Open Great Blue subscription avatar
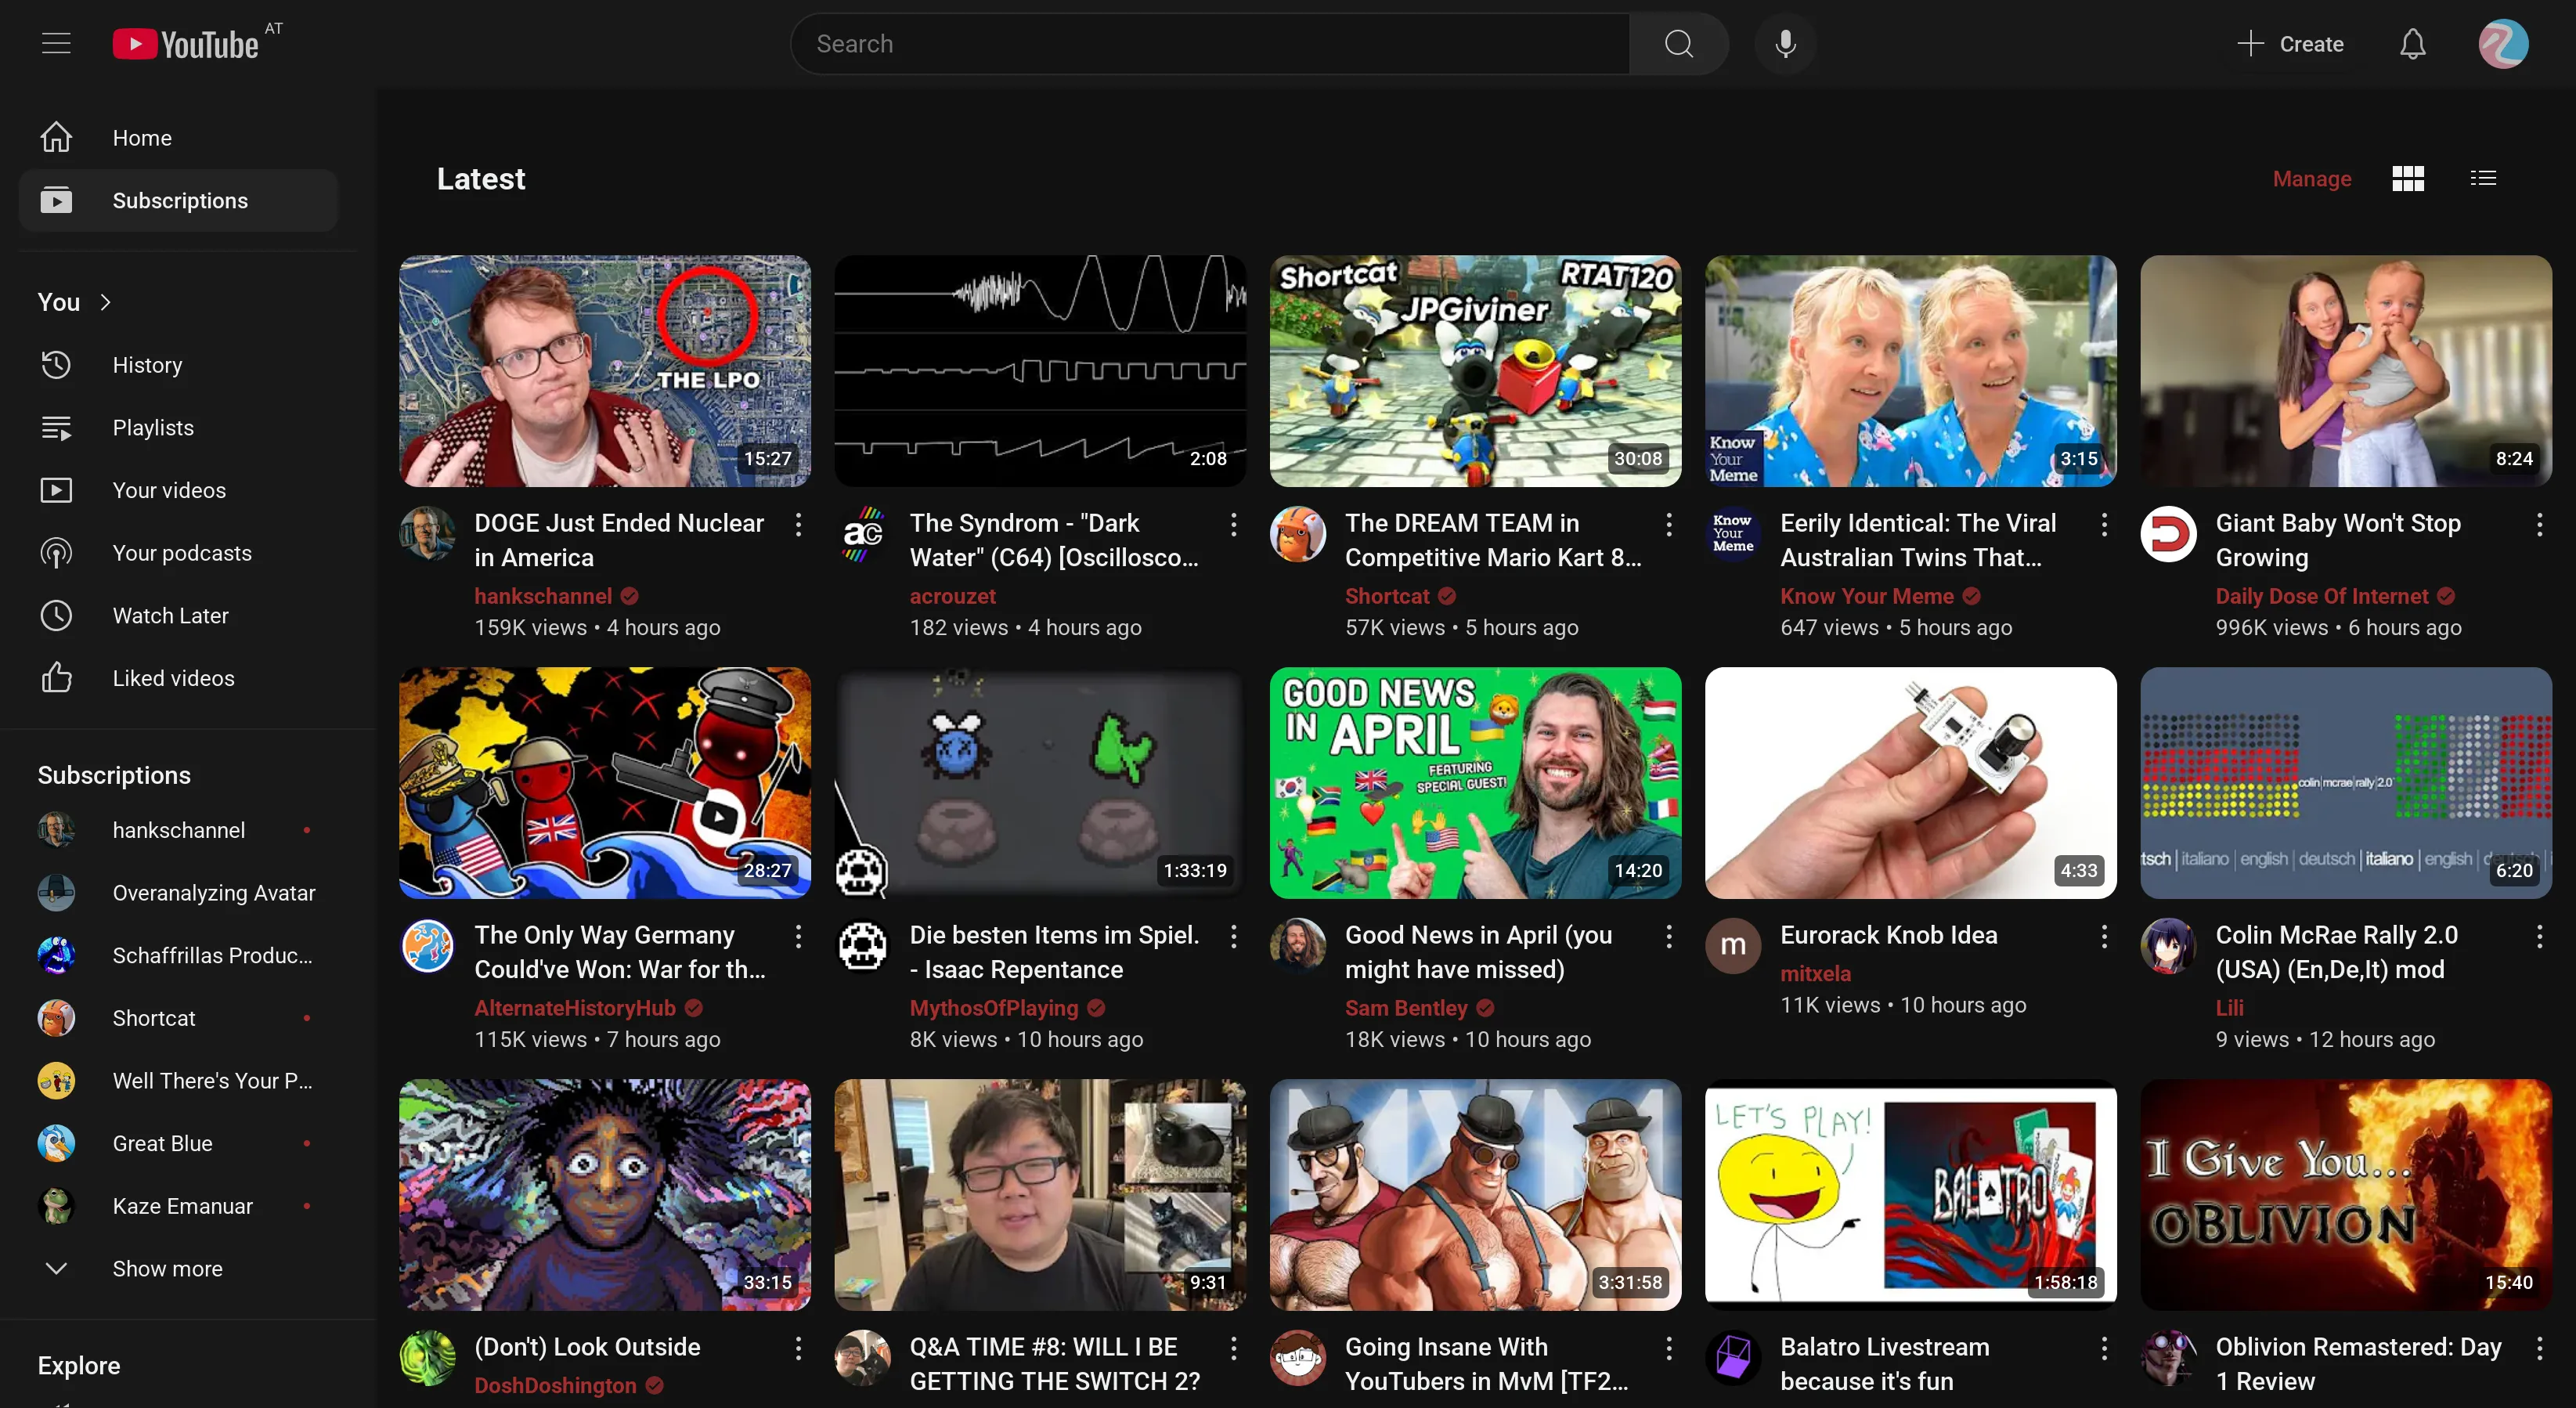2576x1408 pixels. (x=56, y=1143)
